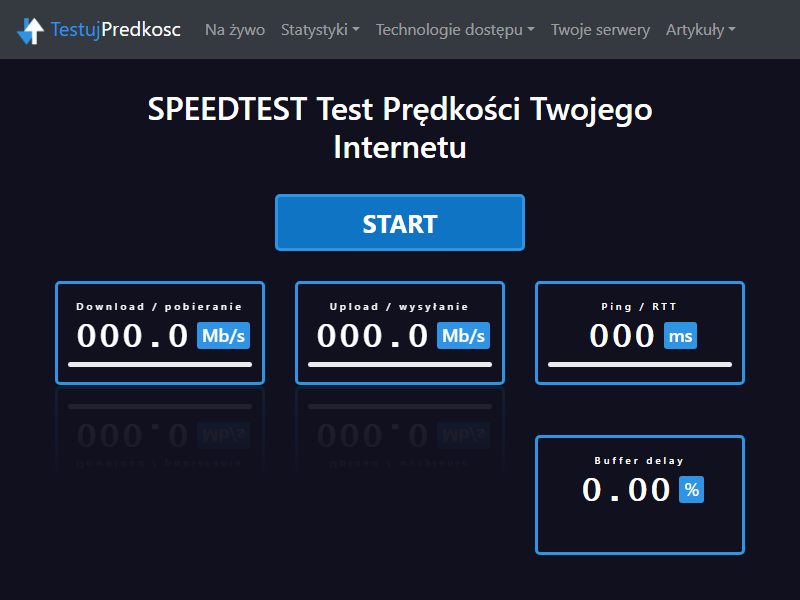Select the Ping / RTT result panel

(x=640, y=333)
